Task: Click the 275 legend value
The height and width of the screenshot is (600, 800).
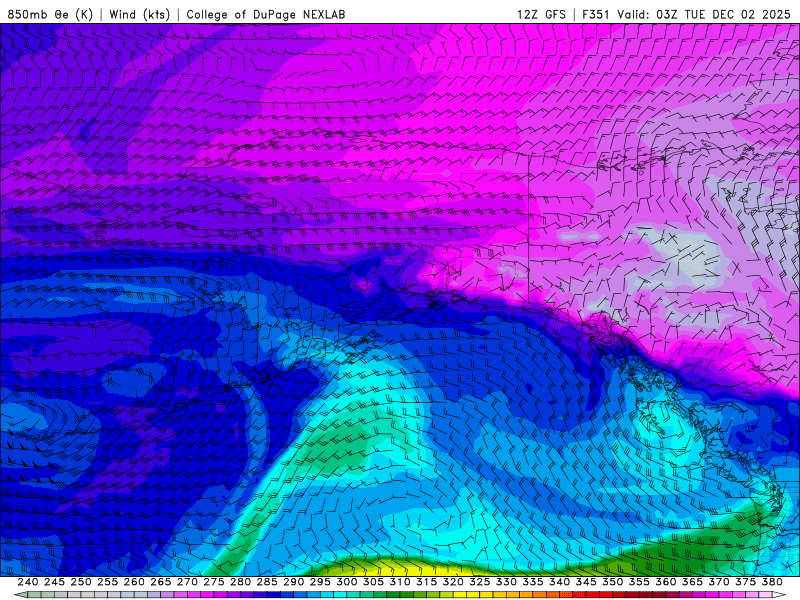Action: tap(214, 582)
